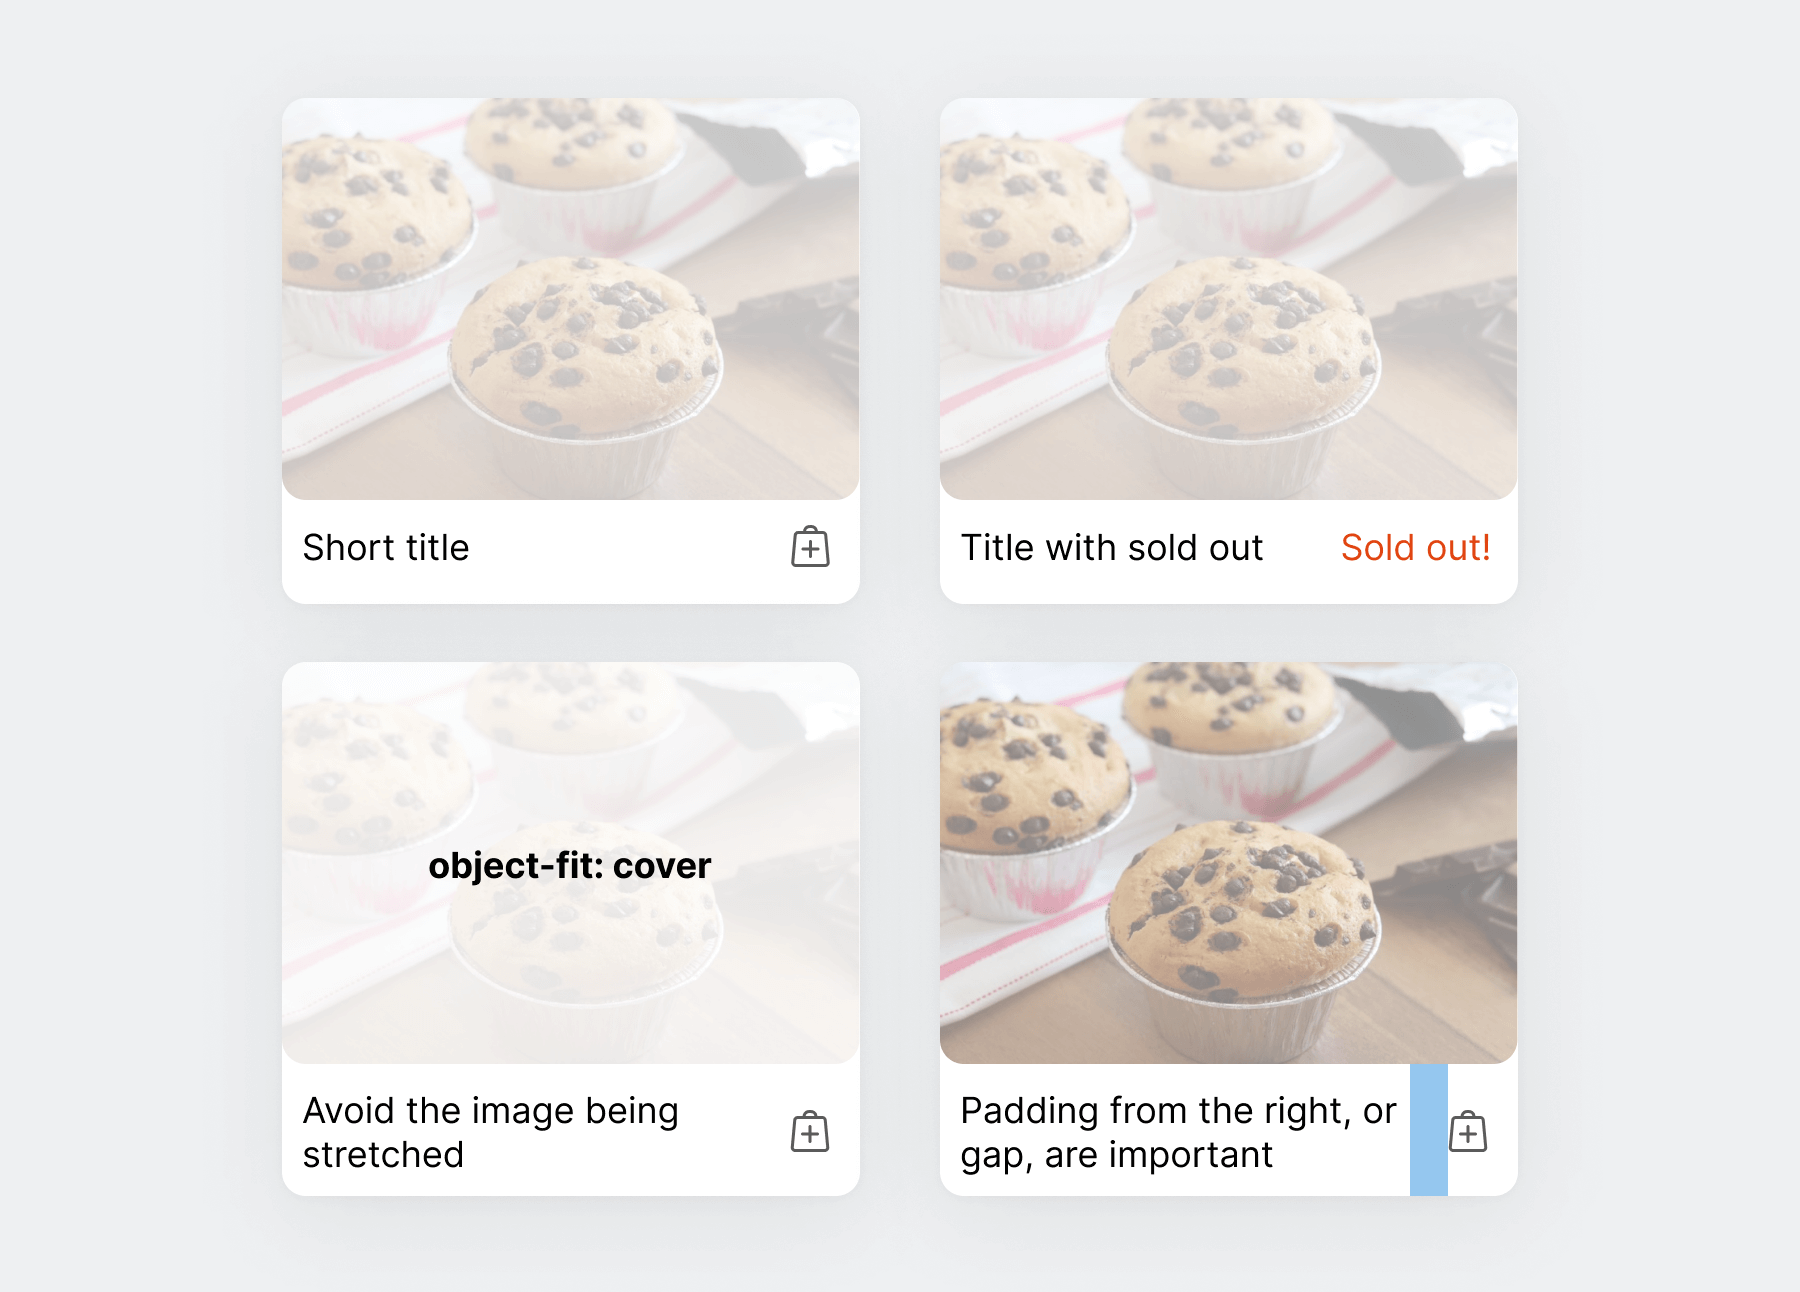Click the Short title text
Image resolution: width=1800 pixels, height=1292 pixels.
386,548
